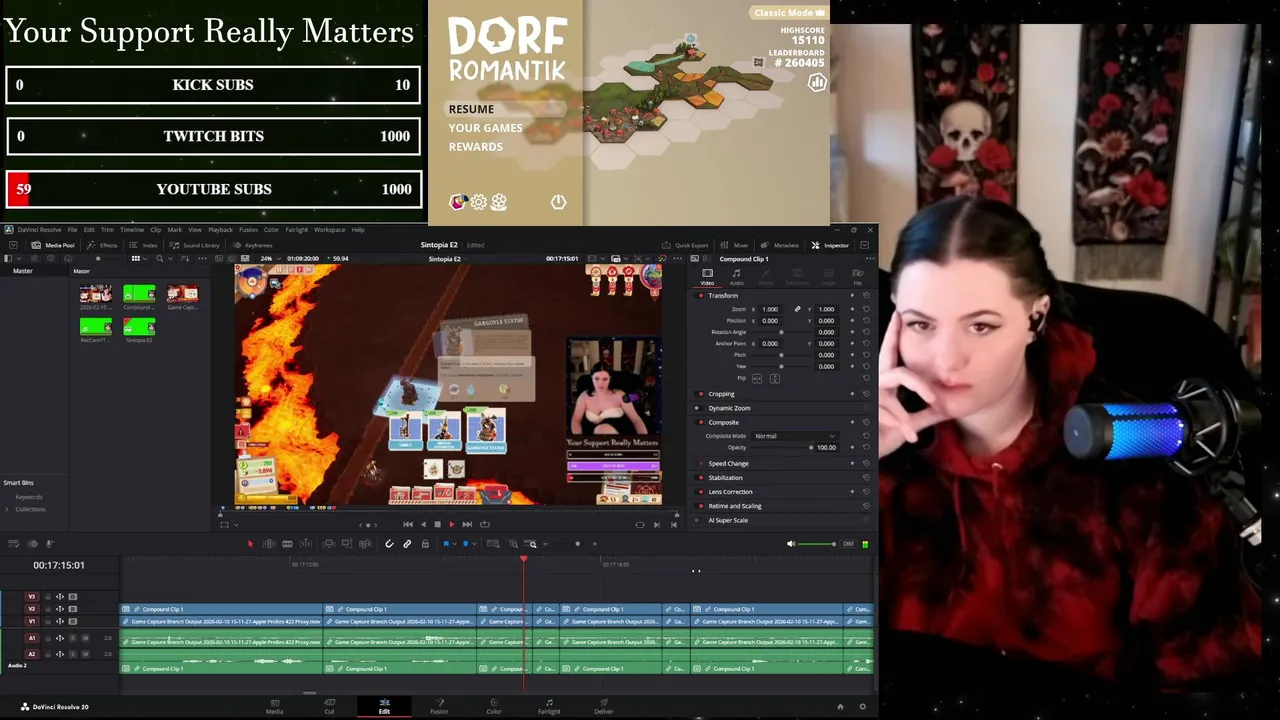
Task: Open the flag color dropdown arrow
Action: [x=455, y=544]
